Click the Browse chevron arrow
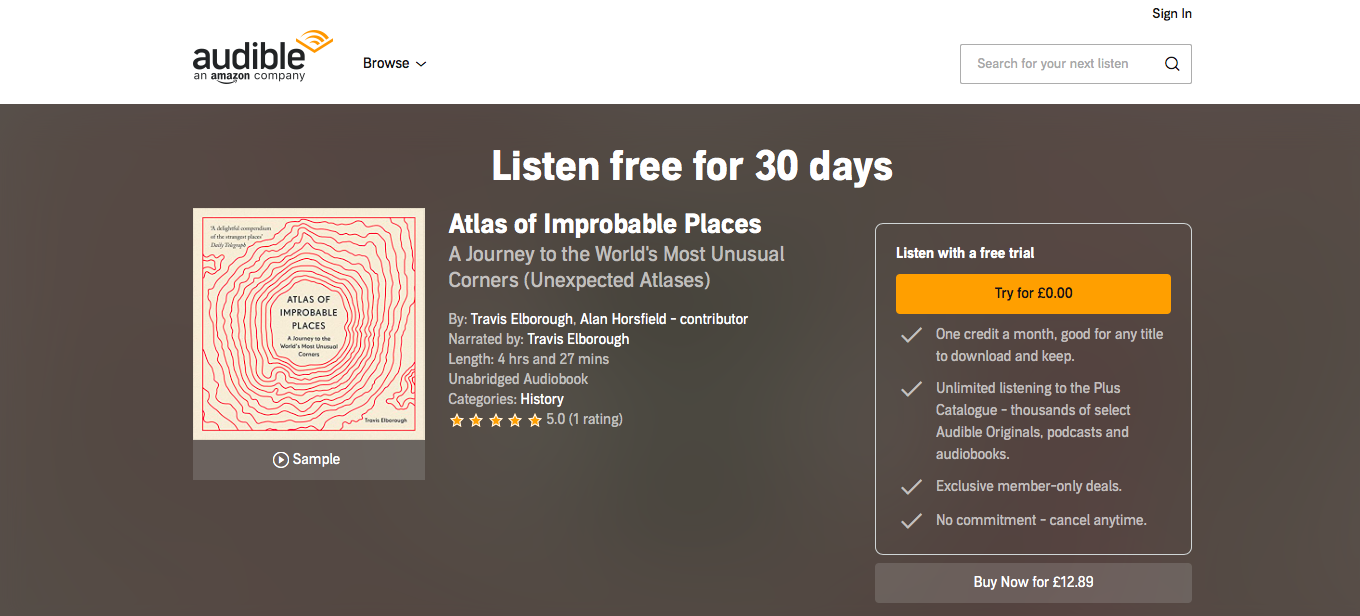This screenshot has height=616, width=1360. point(421,64)
